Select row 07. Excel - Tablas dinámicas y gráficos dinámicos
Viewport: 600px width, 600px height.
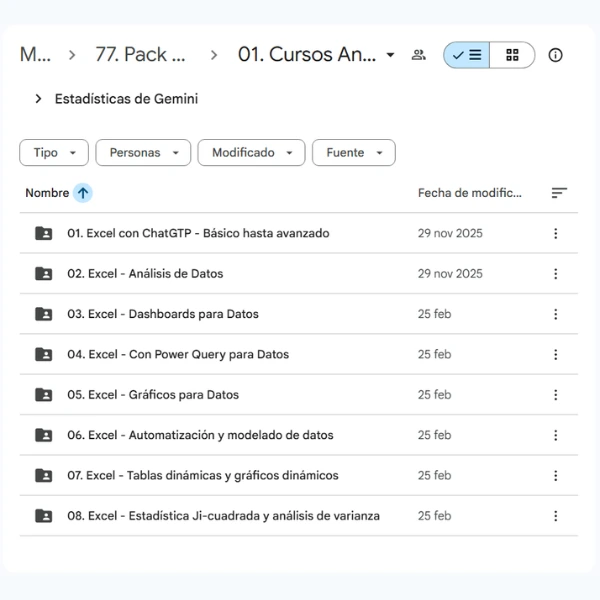click(x=298, y=475)
